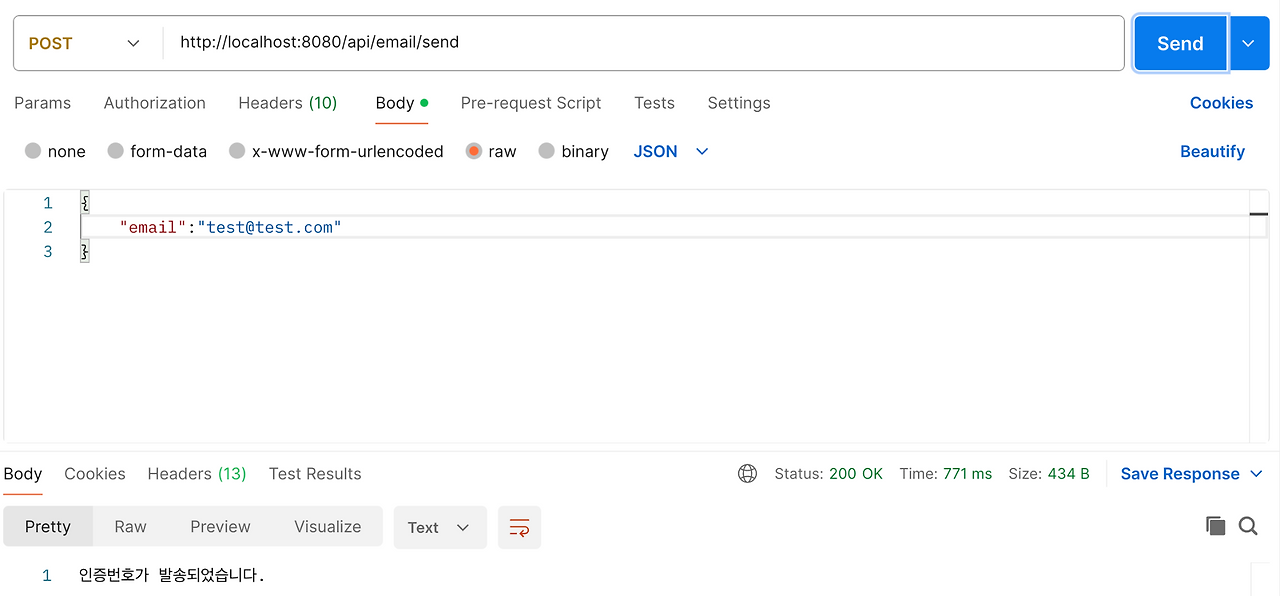The height and width of the screenshot is (596, 1280).
Task: Open the Settings tab
Action: click(x=739, y=103)
